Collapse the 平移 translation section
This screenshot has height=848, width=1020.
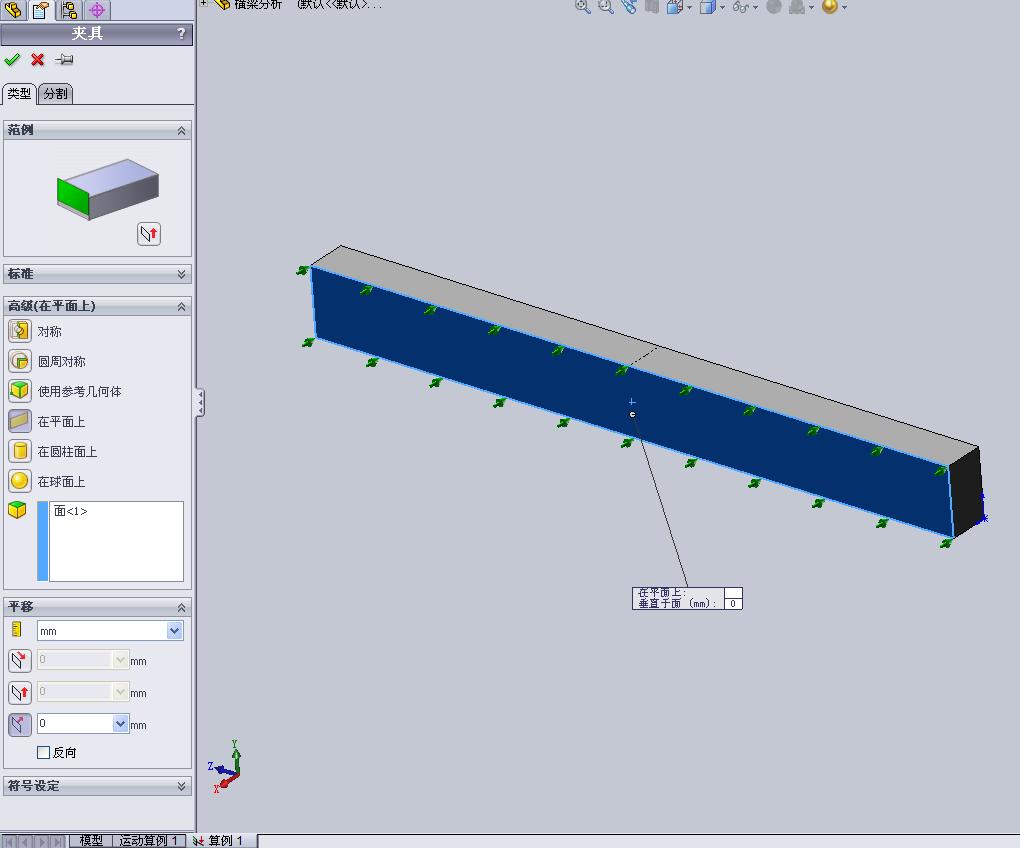181,607
